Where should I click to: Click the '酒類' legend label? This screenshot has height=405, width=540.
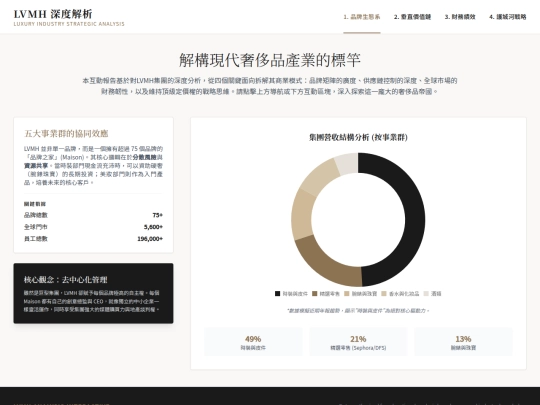[x=436, y=294]
